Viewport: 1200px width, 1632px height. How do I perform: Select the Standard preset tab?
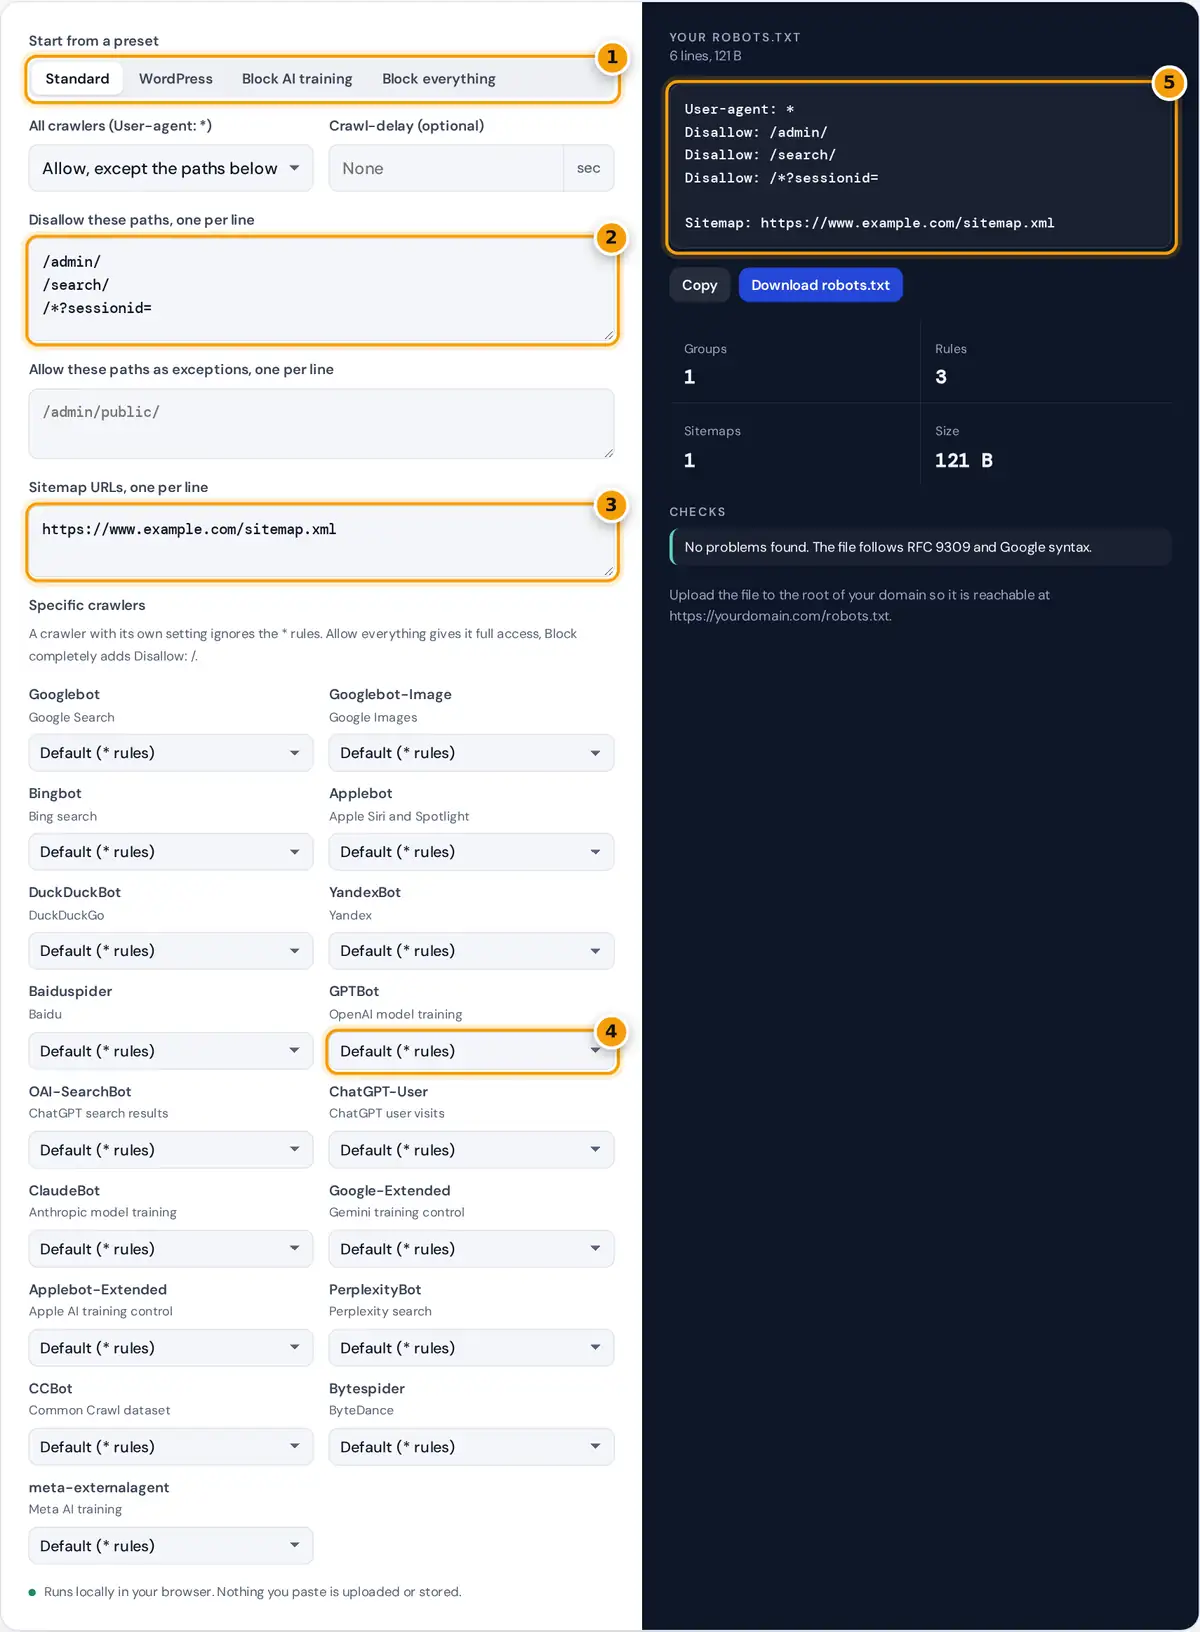77,79
